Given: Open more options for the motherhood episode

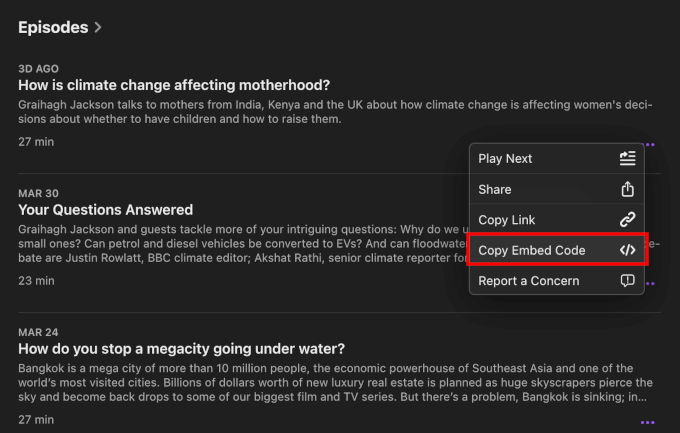Looking at the screenshot, I should (x=650, y=145).
